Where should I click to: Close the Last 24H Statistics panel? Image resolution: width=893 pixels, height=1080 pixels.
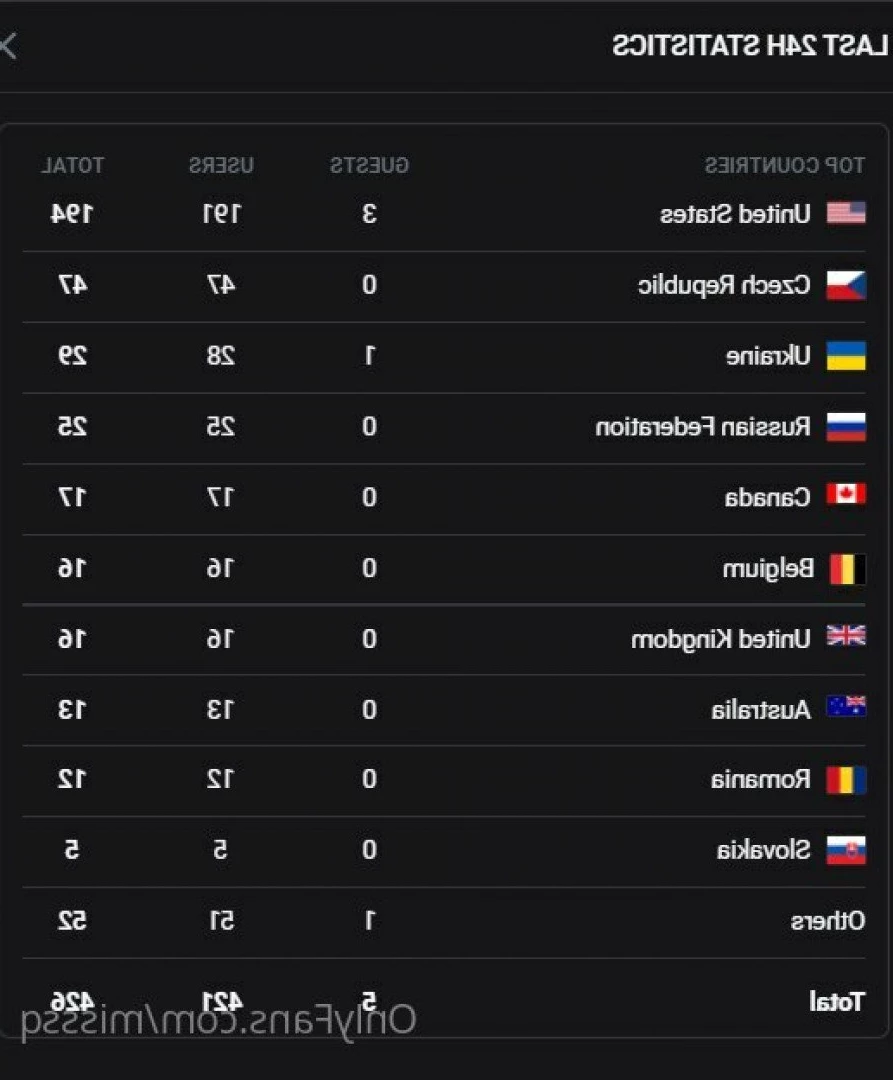click(x=8, y=46)
